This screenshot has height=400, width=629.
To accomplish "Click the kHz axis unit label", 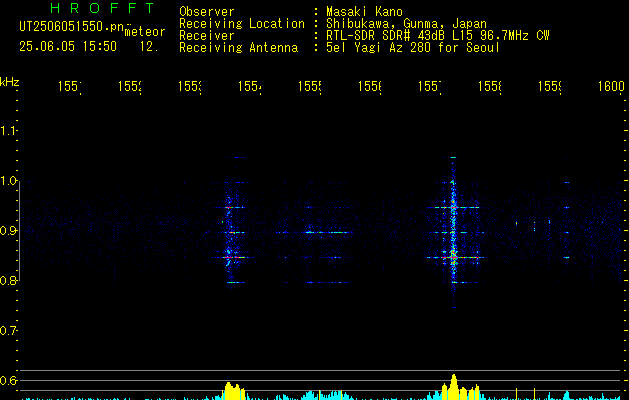I will (x=10, y=82).
